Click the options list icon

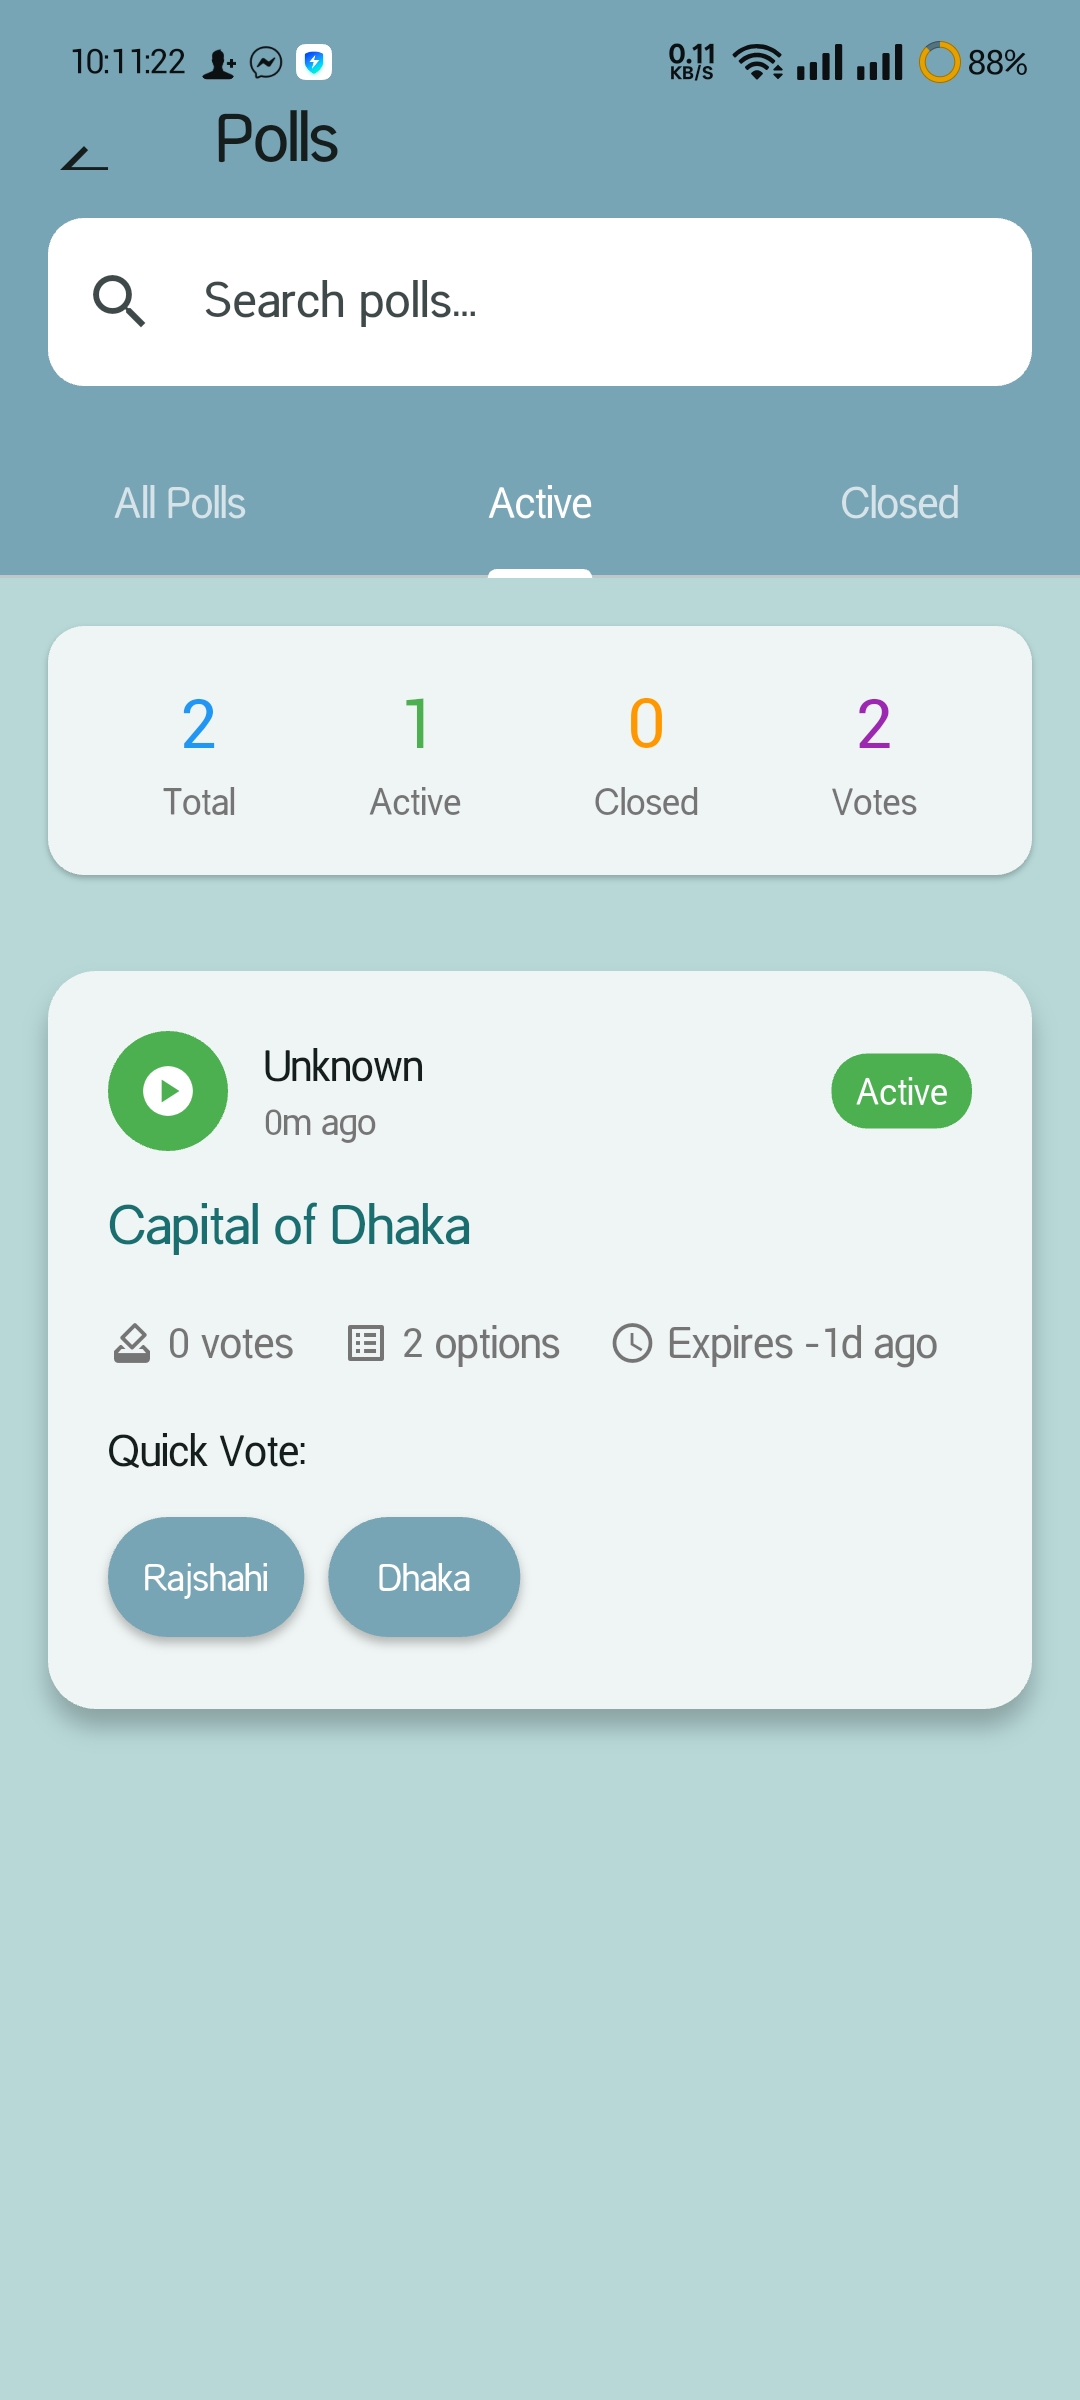point(366,1343)
